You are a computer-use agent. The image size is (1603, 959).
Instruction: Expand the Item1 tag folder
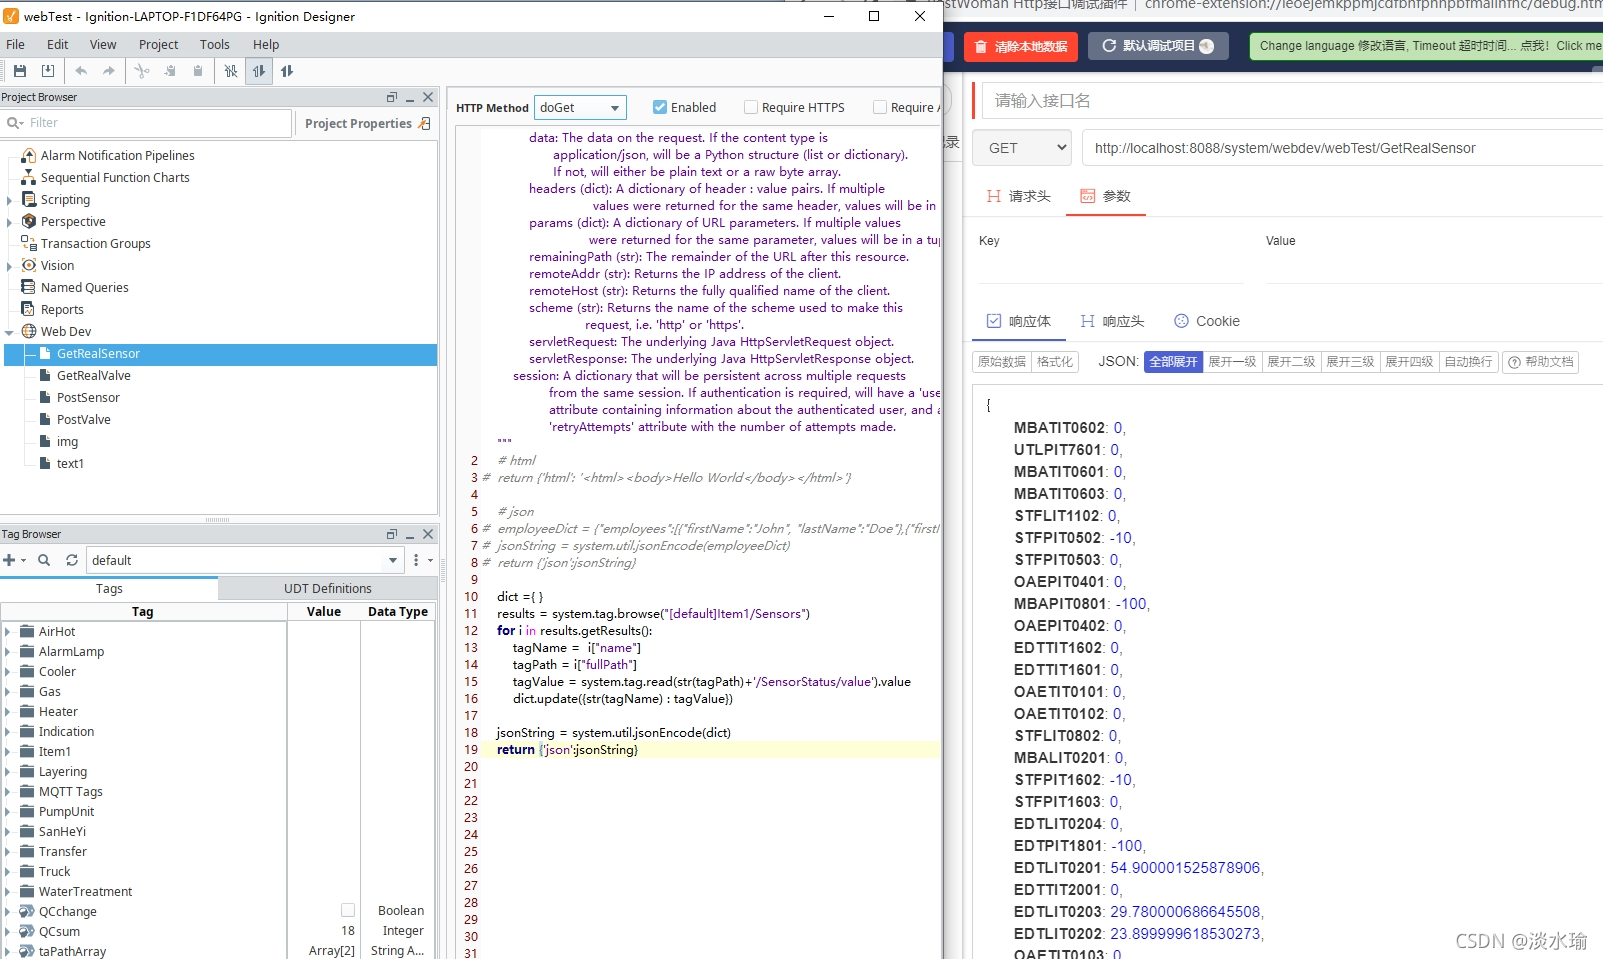[x=8, y=752]
